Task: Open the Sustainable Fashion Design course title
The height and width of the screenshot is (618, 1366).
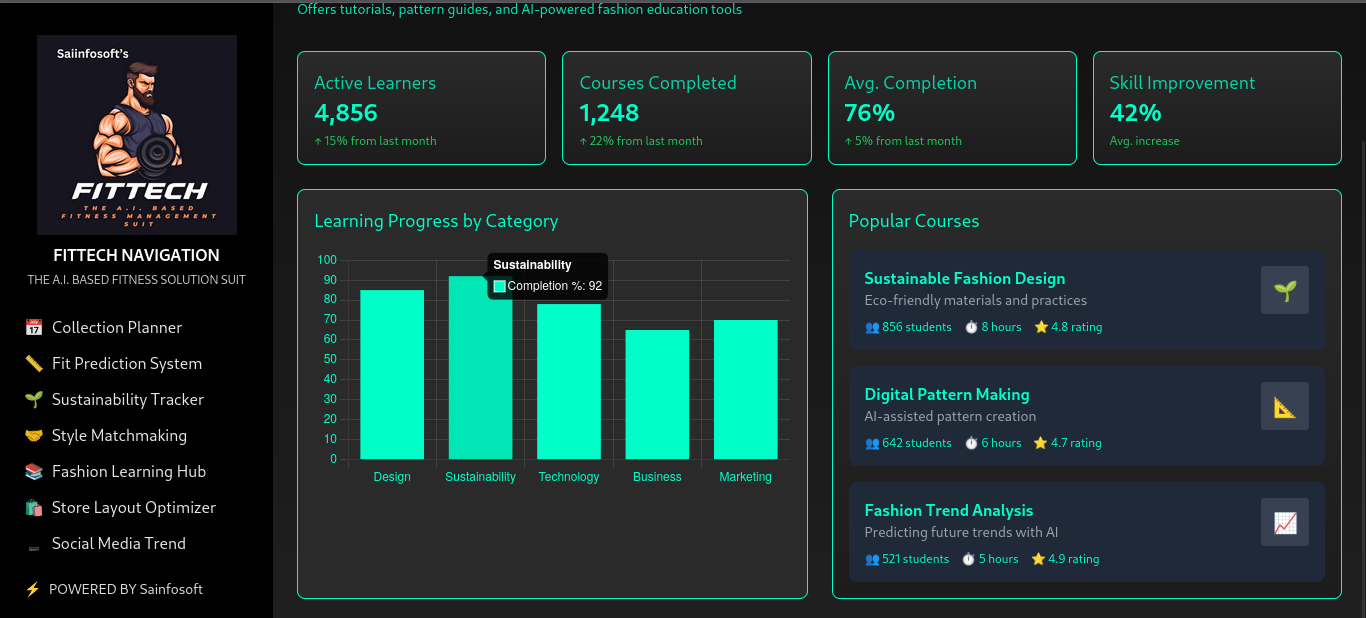Action: click(964, 279)
